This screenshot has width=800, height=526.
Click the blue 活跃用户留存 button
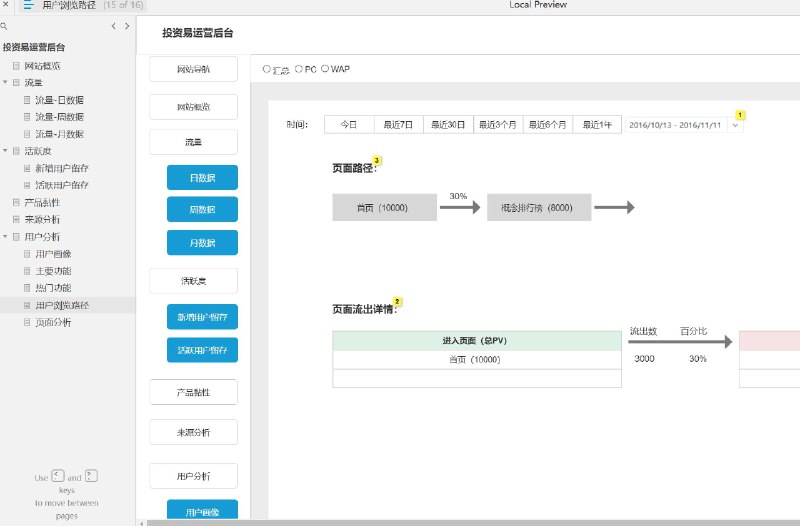click(202, 350)
